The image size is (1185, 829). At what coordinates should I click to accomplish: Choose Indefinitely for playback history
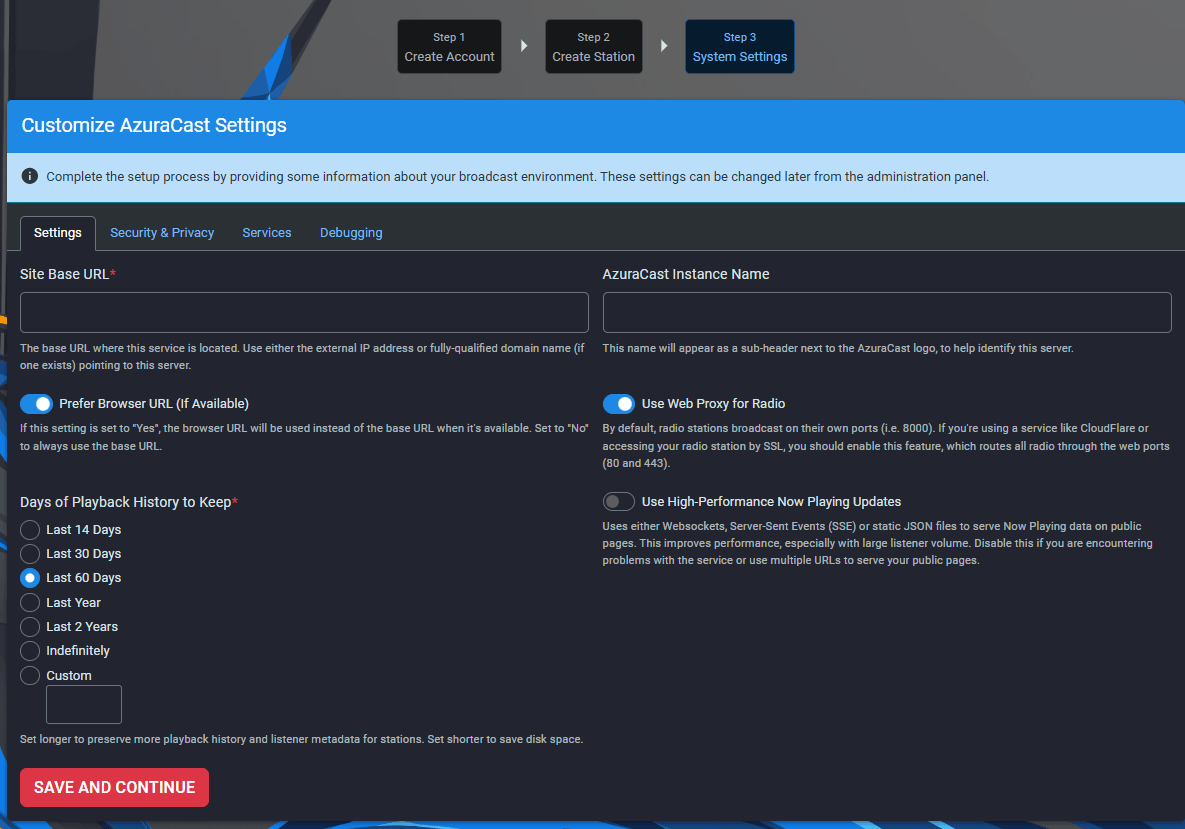(x=30, y=651)
